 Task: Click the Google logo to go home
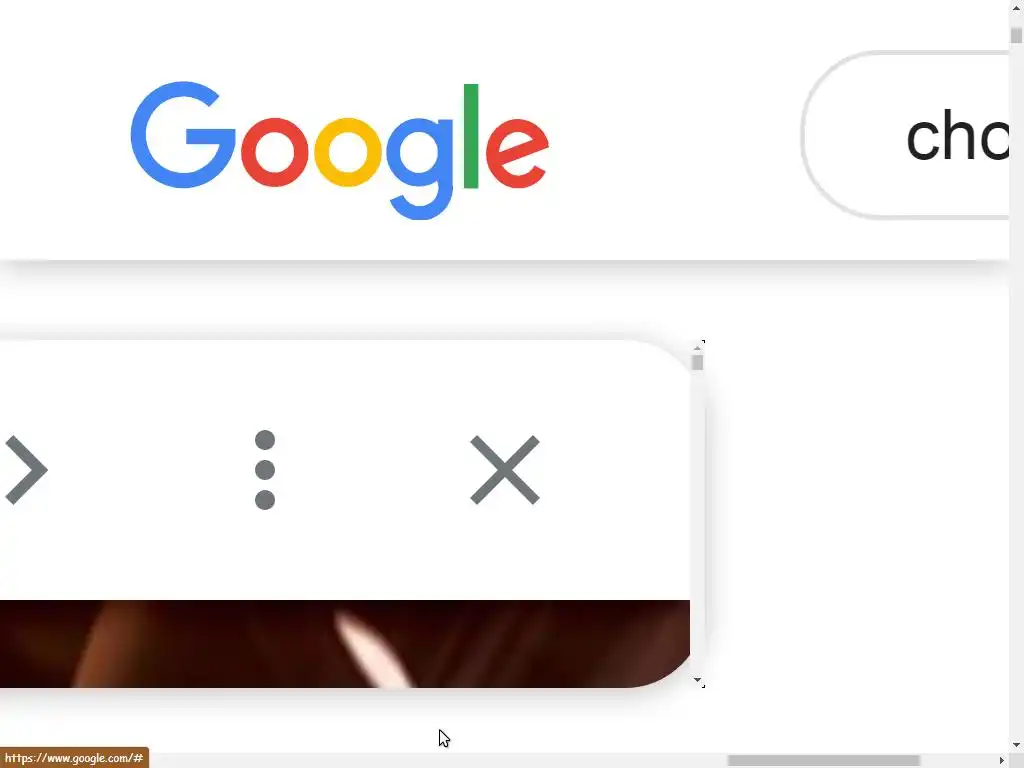339,150
